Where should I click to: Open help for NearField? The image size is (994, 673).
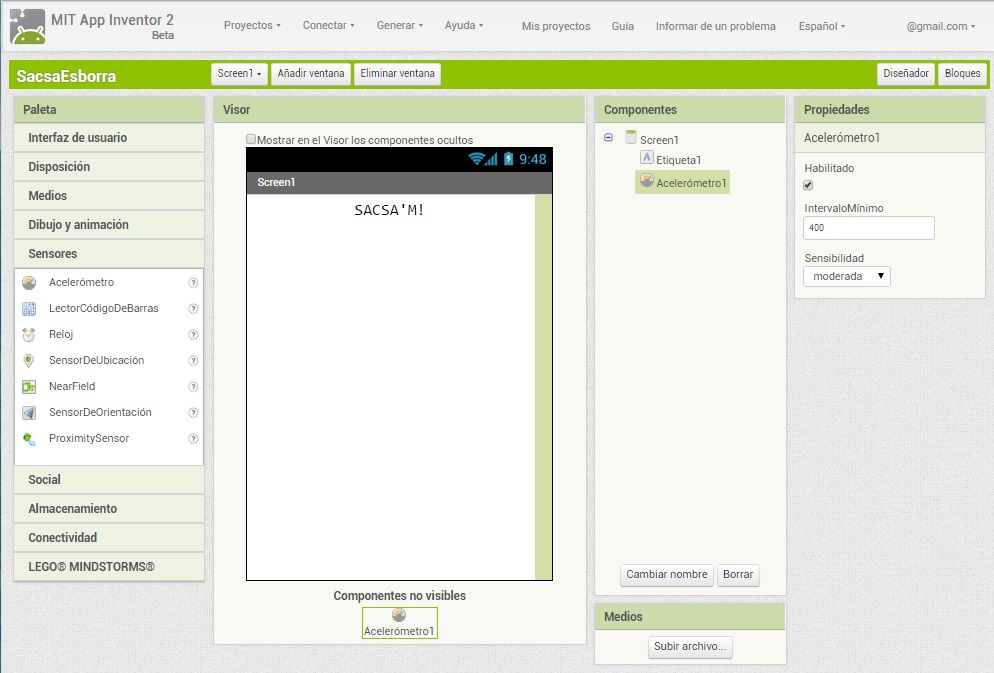click(193, 387)
